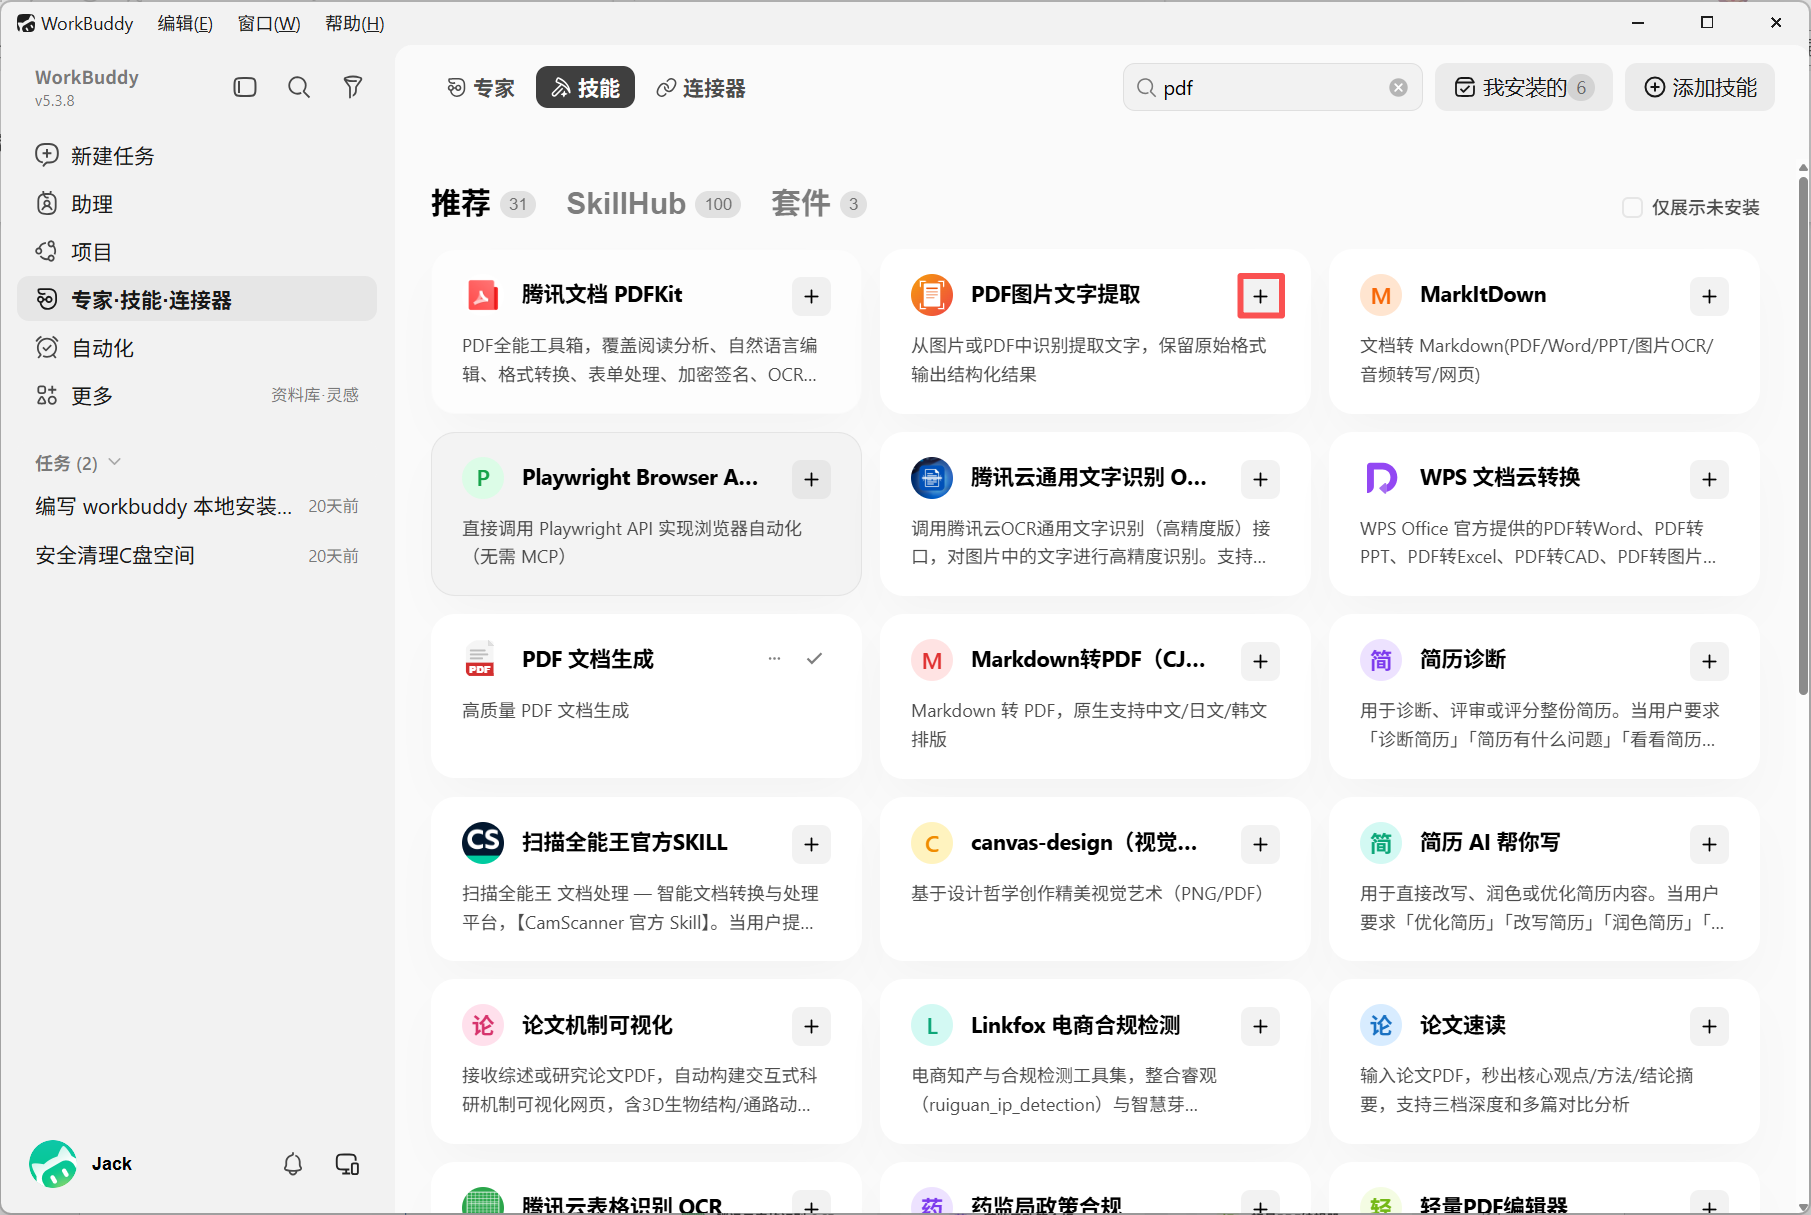Add the 论文速读 skill
The image size is (1811, 1215).
pyautogui.click(x=1709, y=1027)
